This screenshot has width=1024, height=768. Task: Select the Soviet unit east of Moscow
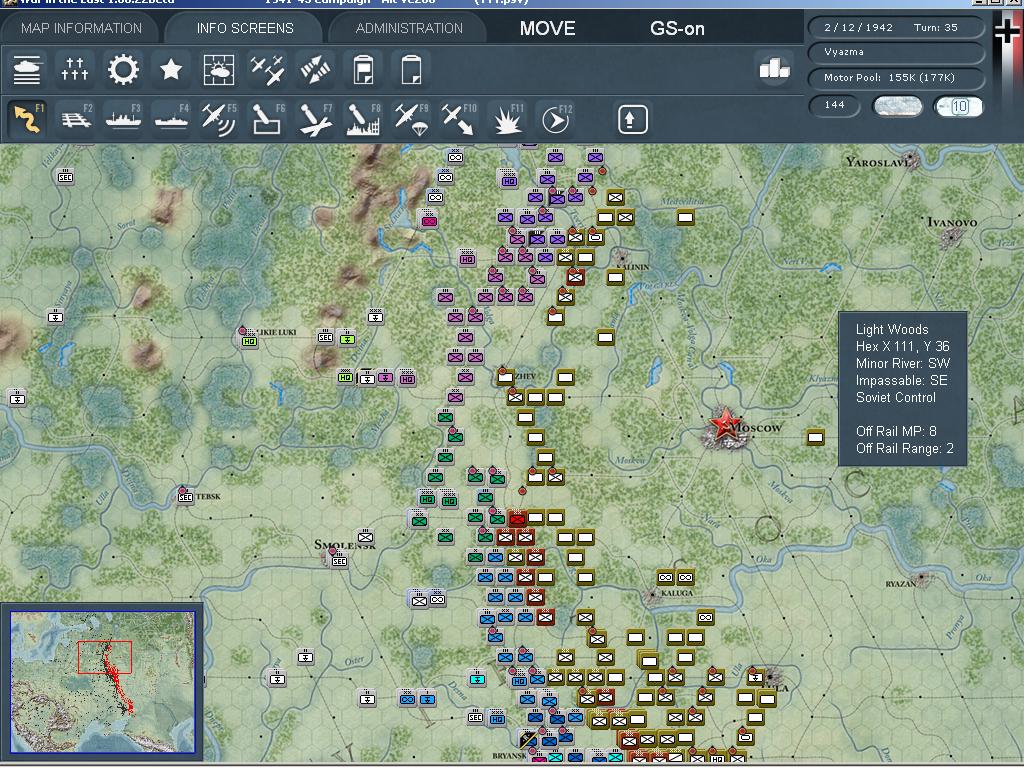pyautogui.click(x=815, y=437)
